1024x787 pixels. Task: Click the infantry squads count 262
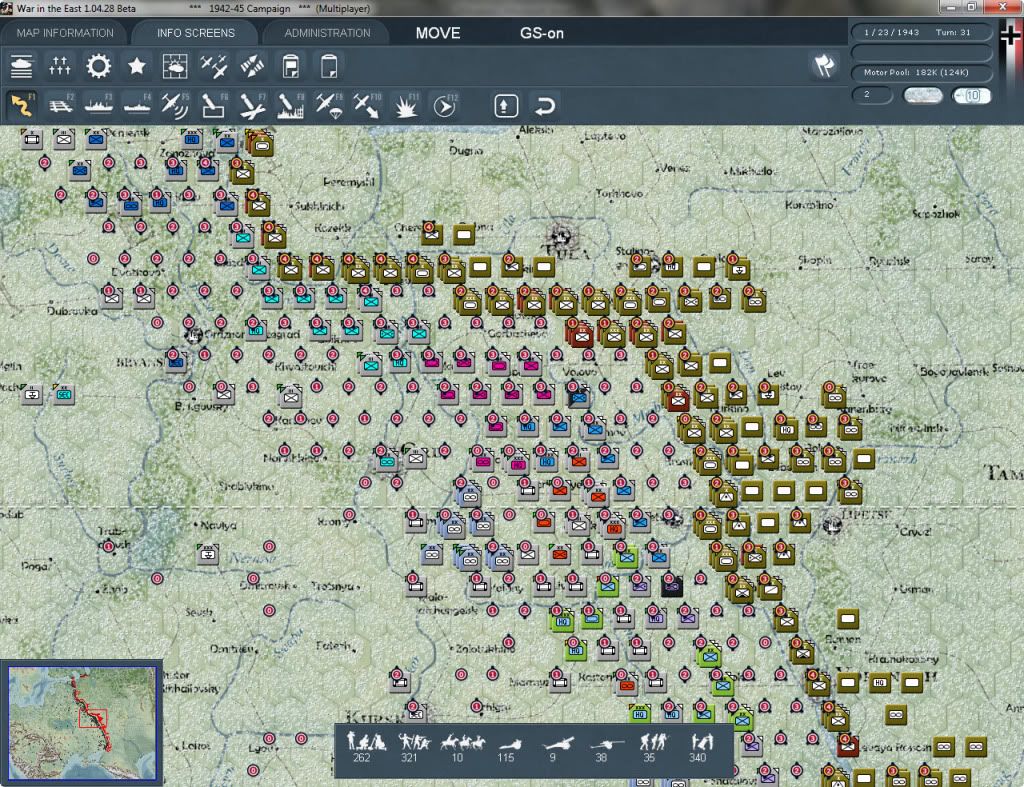(365, 748)
